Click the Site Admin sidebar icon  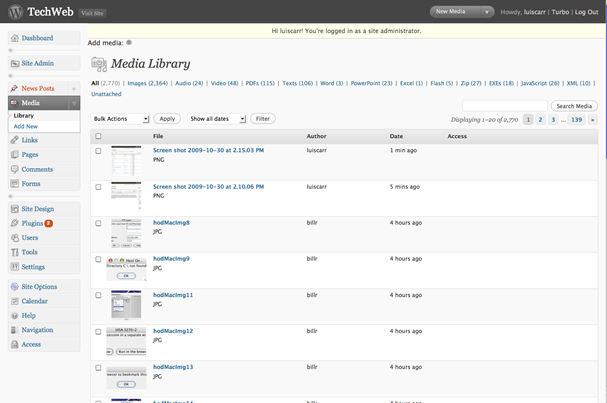(14, 63)
